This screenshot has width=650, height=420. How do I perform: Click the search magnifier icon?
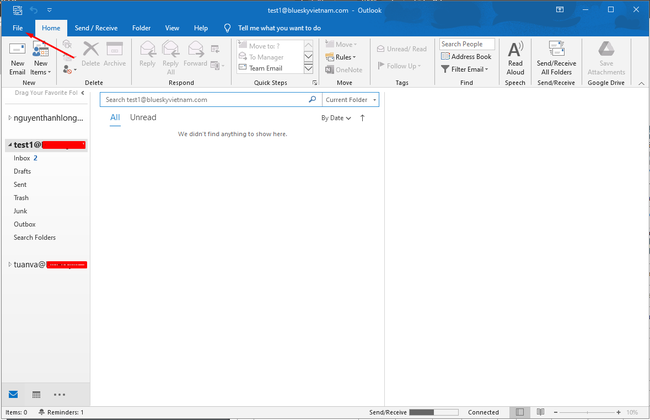313,99
